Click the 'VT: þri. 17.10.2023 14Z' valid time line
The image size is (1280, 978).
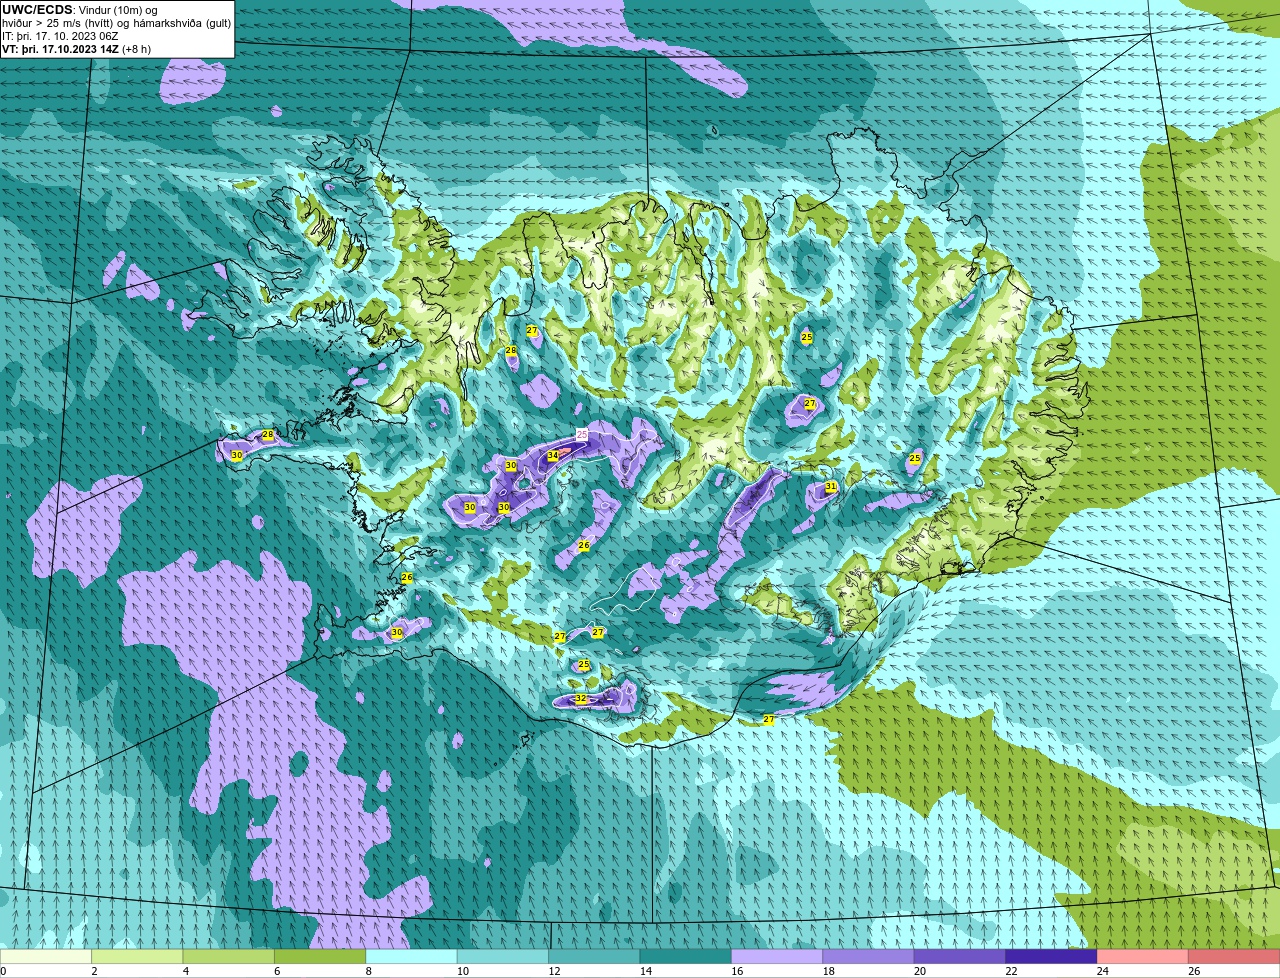pyautogui.click(x=61, y=49)
